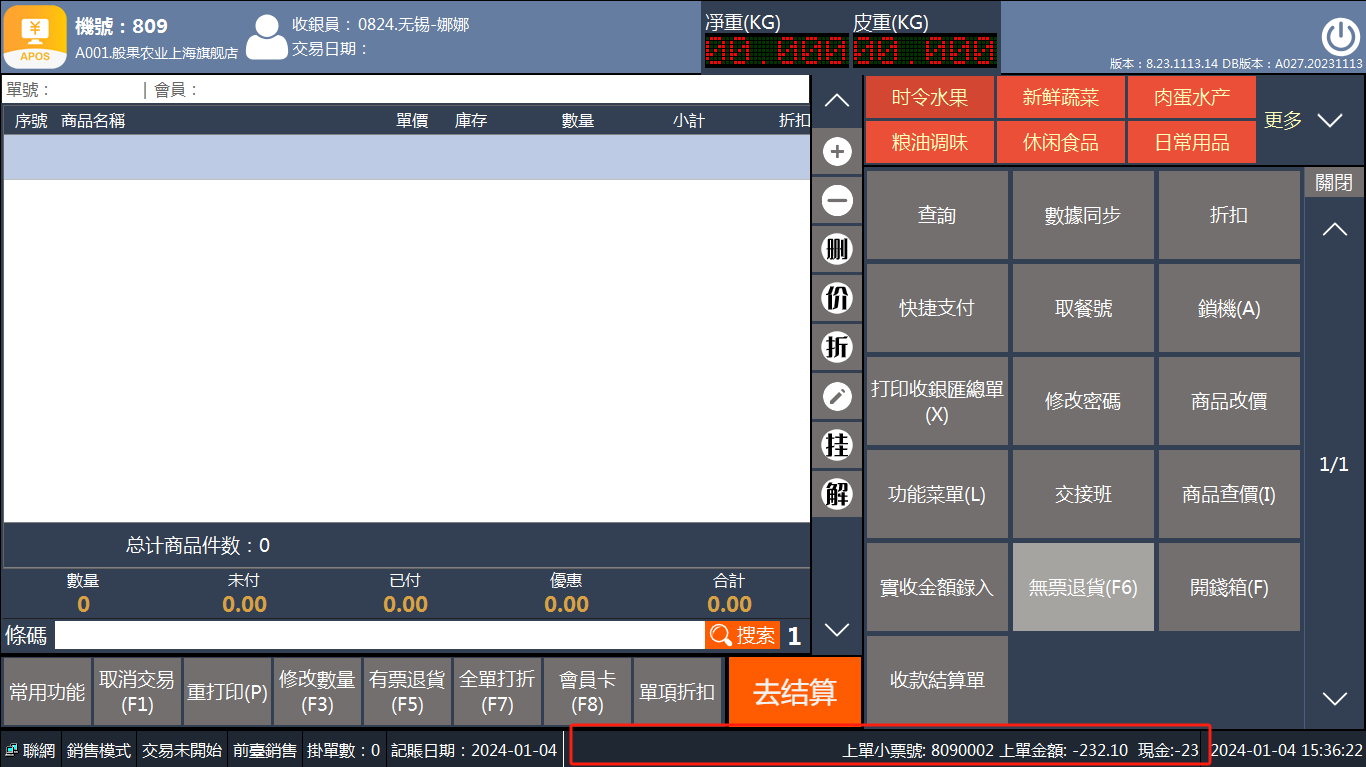Click the minus decrease quantity icon

click(837, 201)
